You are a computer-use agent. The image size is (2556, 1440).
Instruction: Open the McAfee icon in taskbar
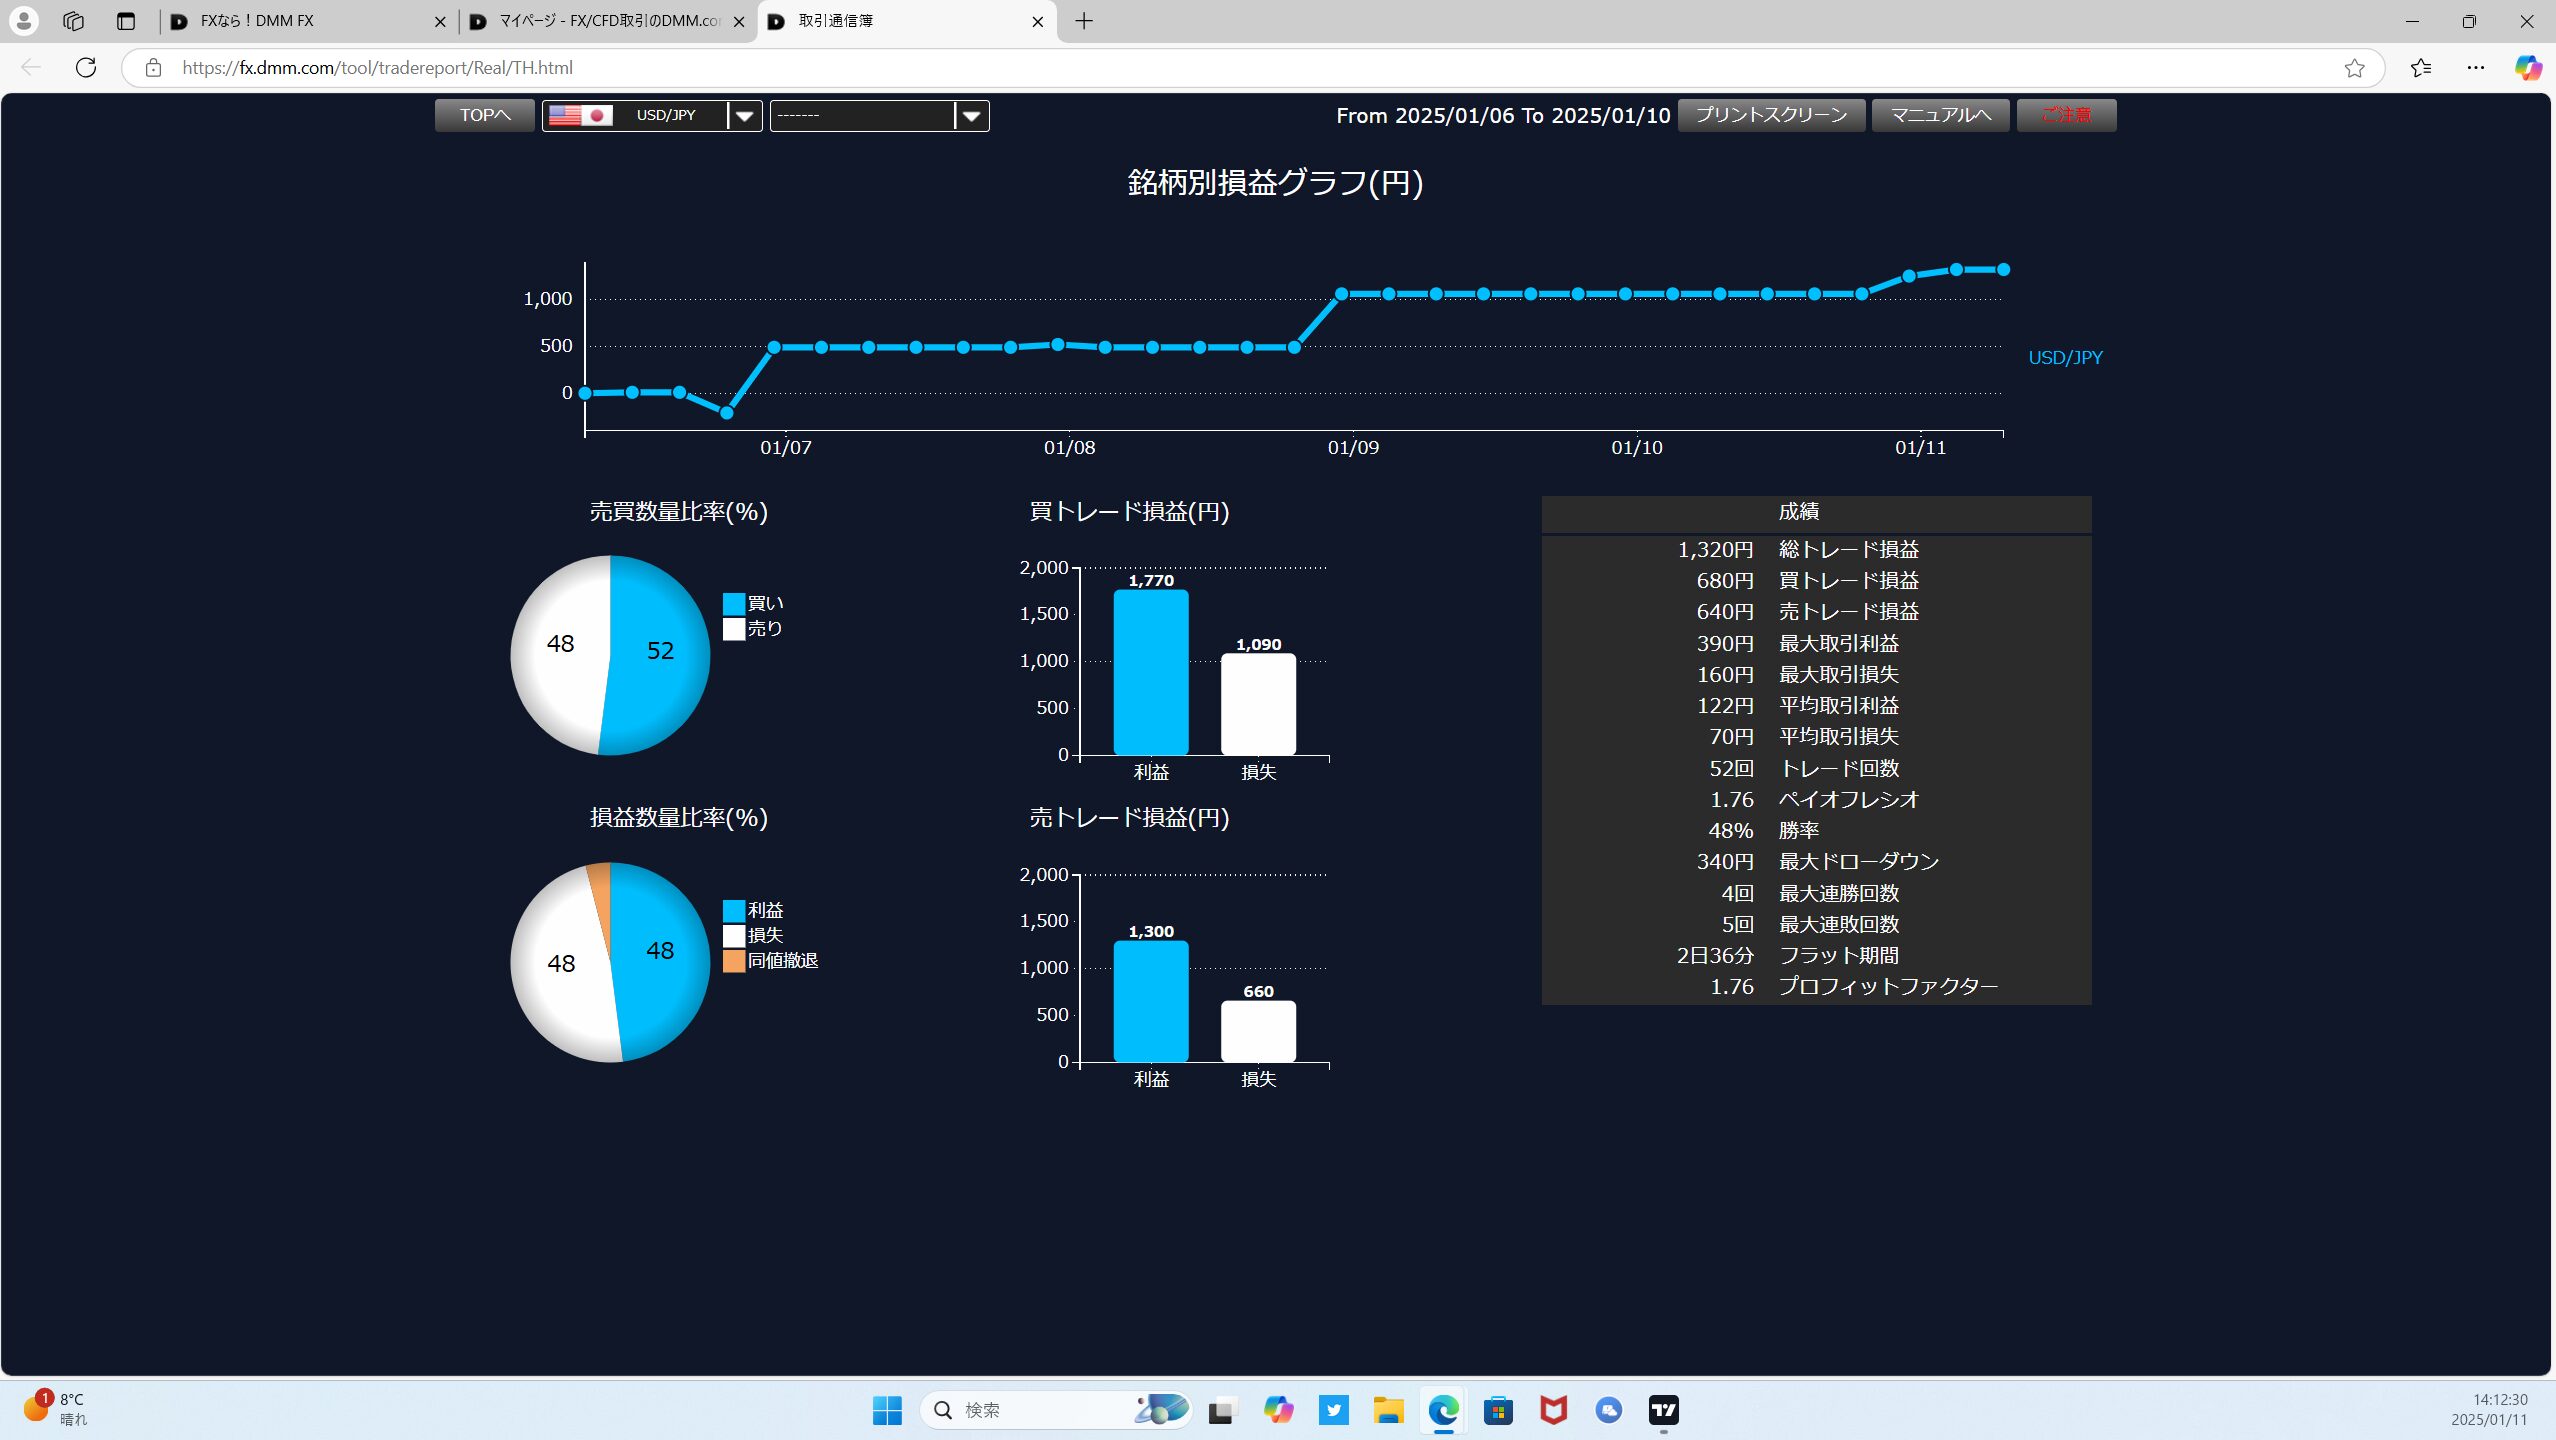tap(1553, 1410)
